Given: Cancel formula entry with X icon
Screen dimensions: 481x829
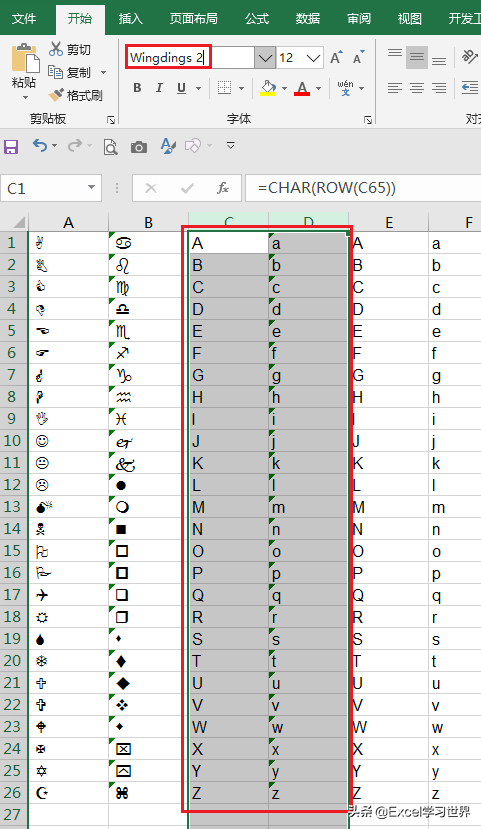Looking at the screenshot, I should [x=151, y=188].
